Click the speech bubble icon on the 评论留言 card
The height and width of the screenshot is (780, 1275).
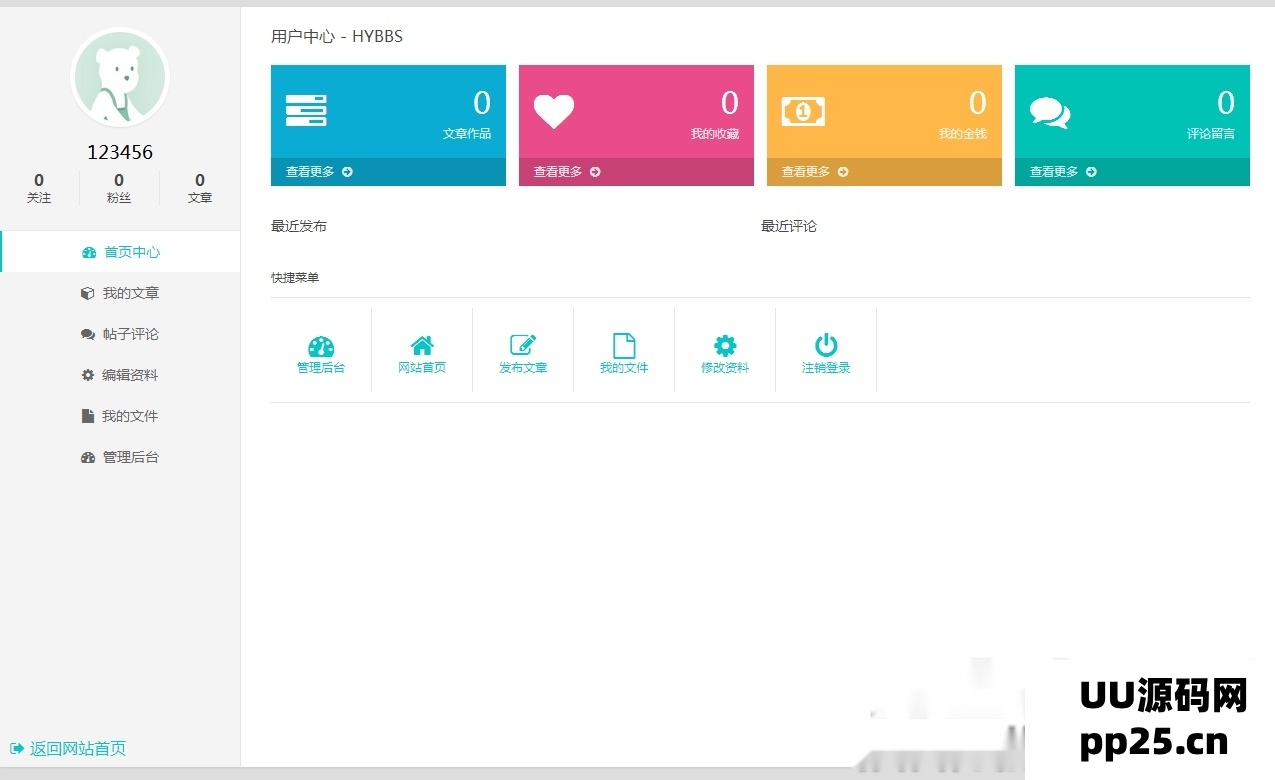tap(1048, 110)
